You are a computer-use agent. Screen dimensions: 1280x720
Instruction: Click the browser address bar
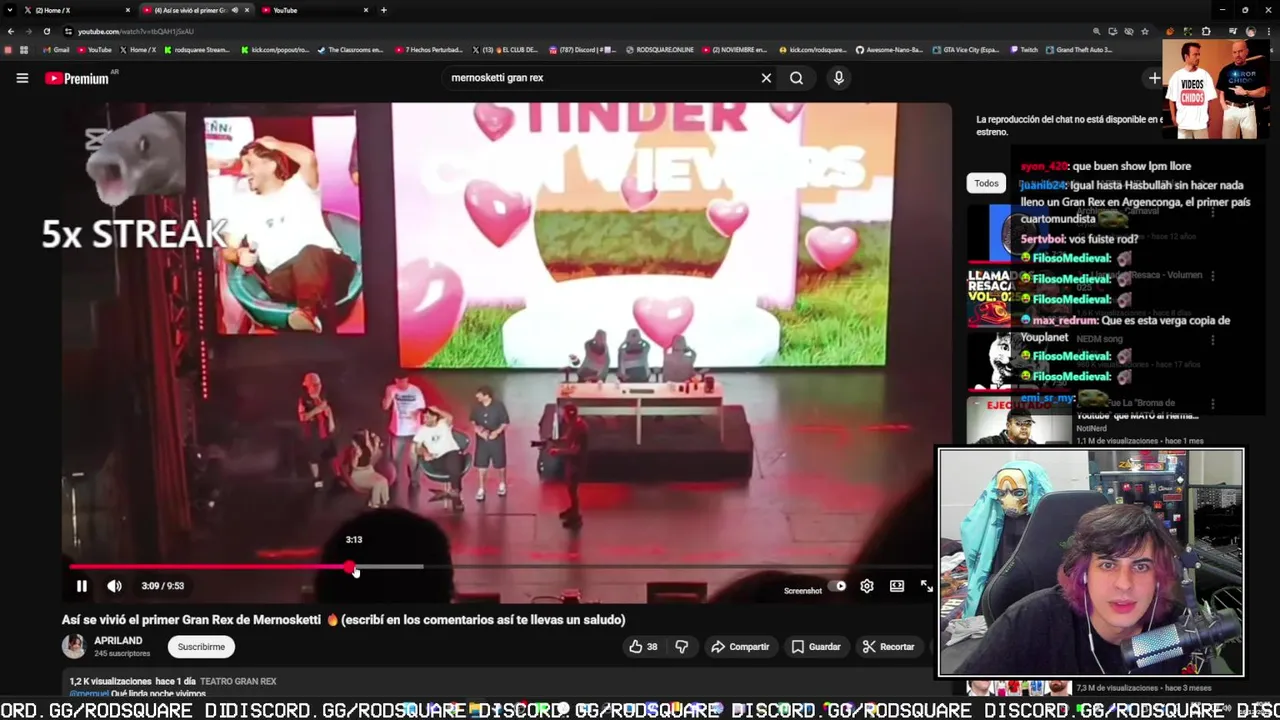pyautogui.click(x=580, y=31)
